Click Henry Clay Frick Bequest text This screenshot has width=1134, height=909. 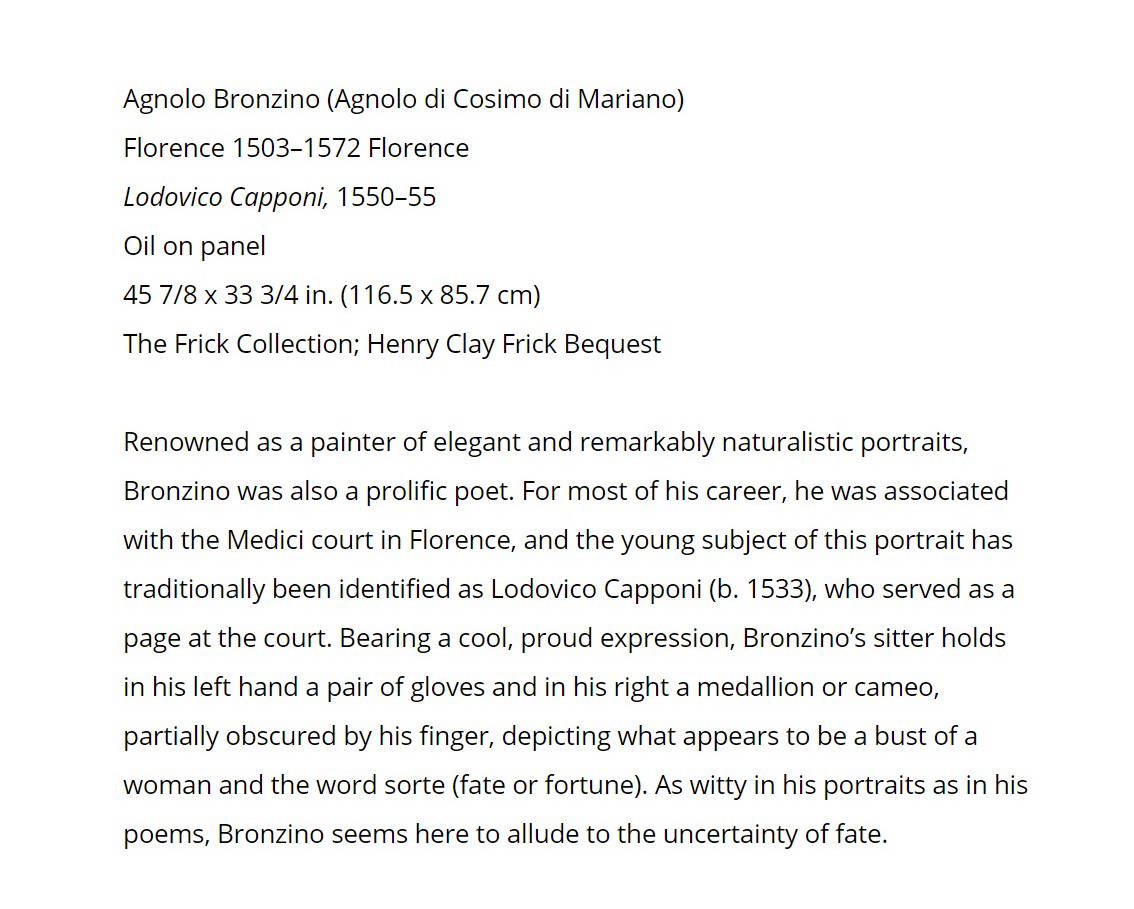coord(514,344)
